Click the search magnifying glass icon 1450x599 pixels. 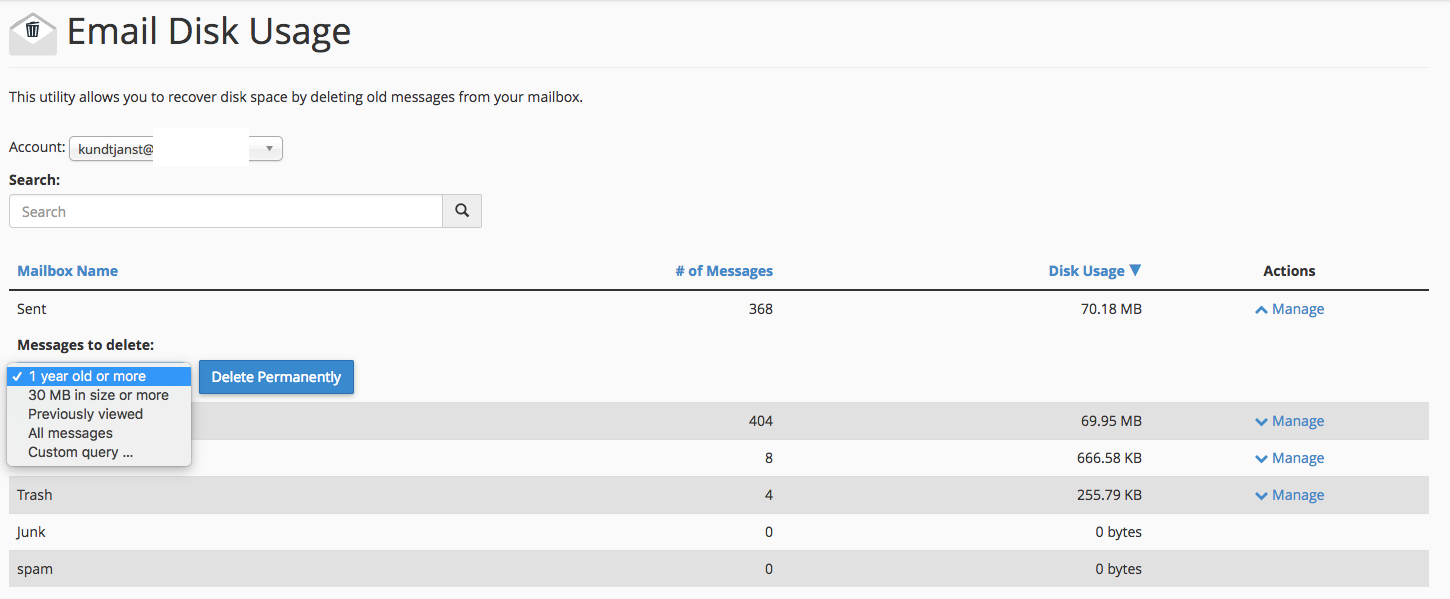461,211
